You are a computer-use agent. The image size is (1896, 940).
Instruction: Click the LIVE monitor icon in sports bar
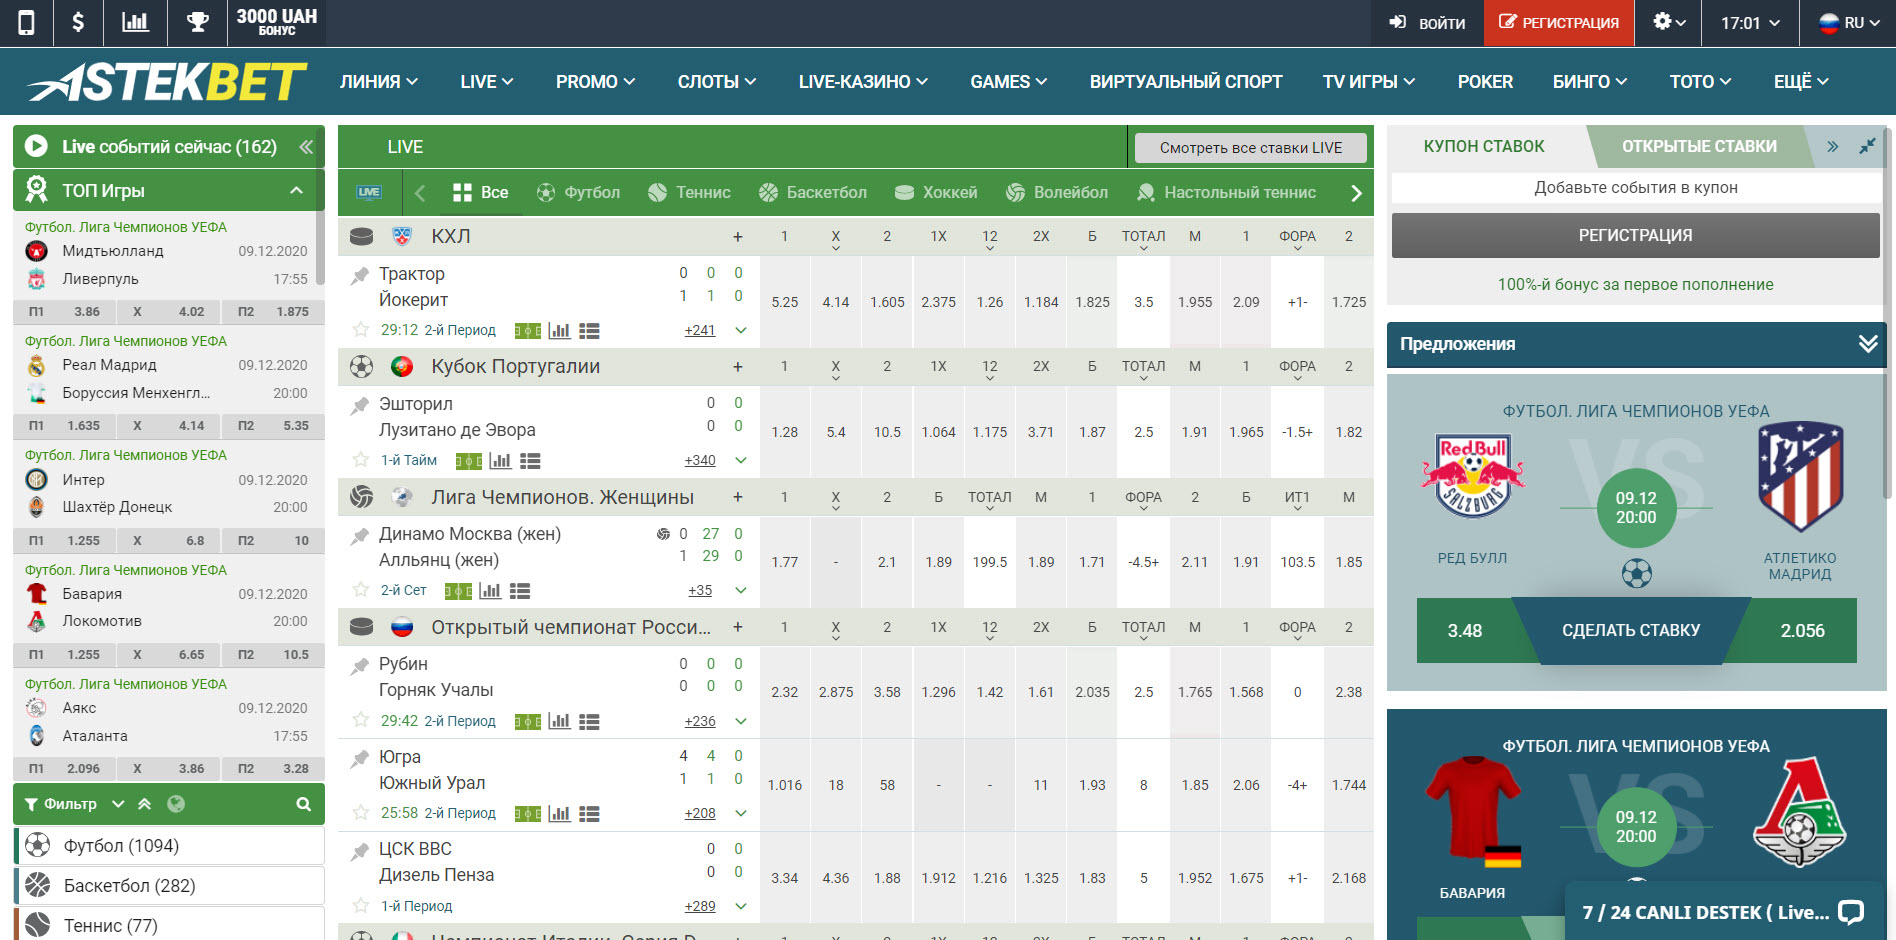click(369, 192)
